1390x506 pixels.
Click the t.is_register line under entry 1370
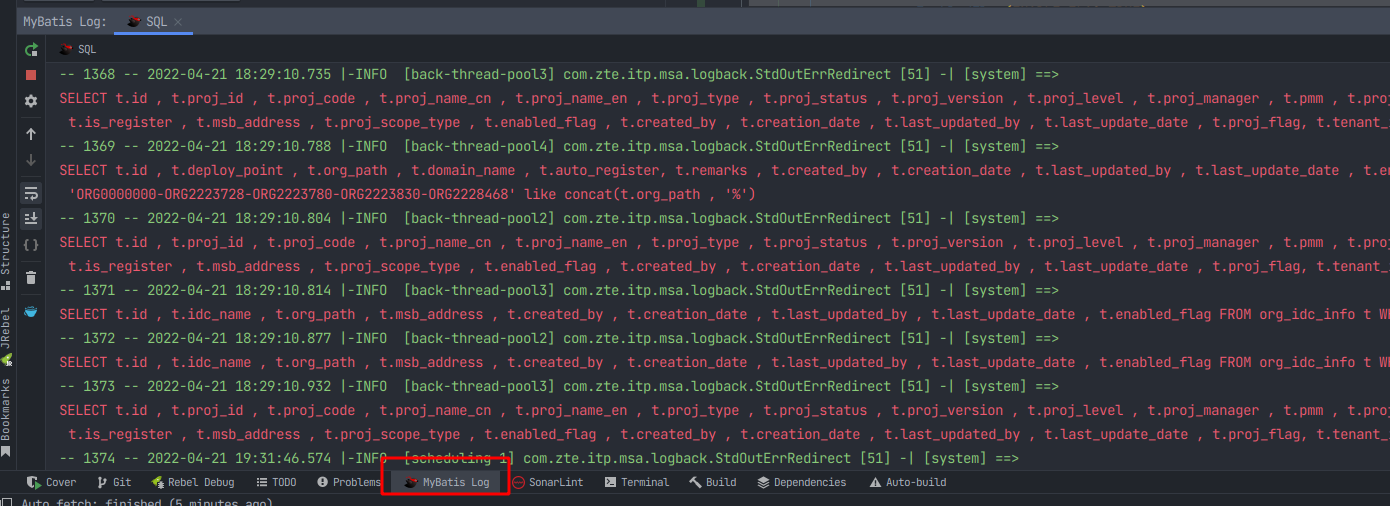point(729,267)
